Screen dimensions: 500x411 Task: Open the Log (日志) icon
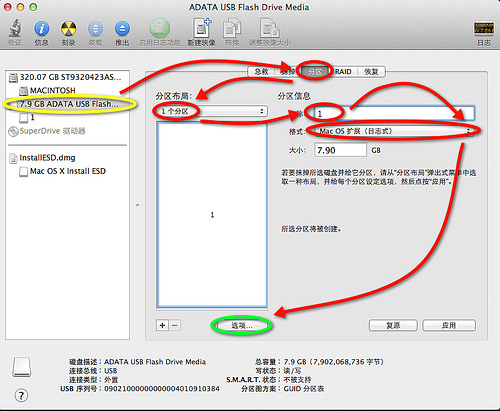click(x=484, y=29)
